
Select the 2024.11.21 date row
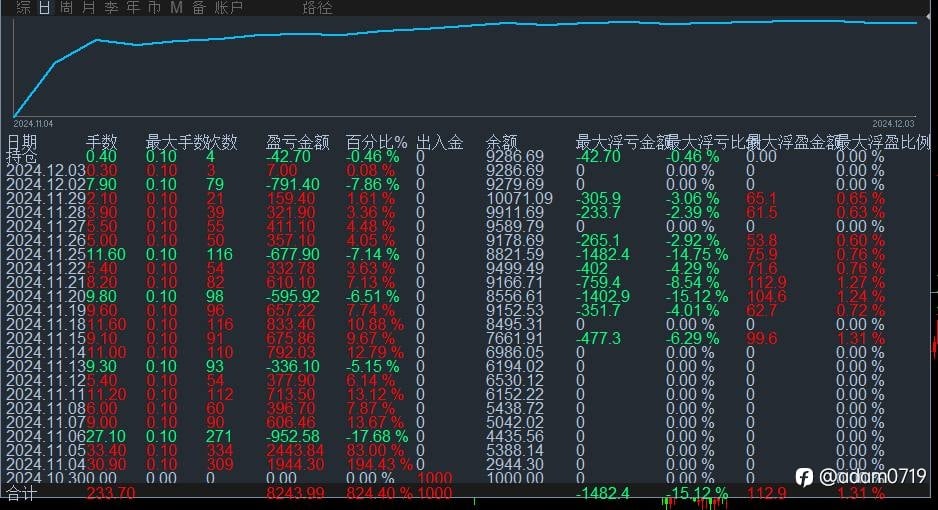[x=46, y=282]
